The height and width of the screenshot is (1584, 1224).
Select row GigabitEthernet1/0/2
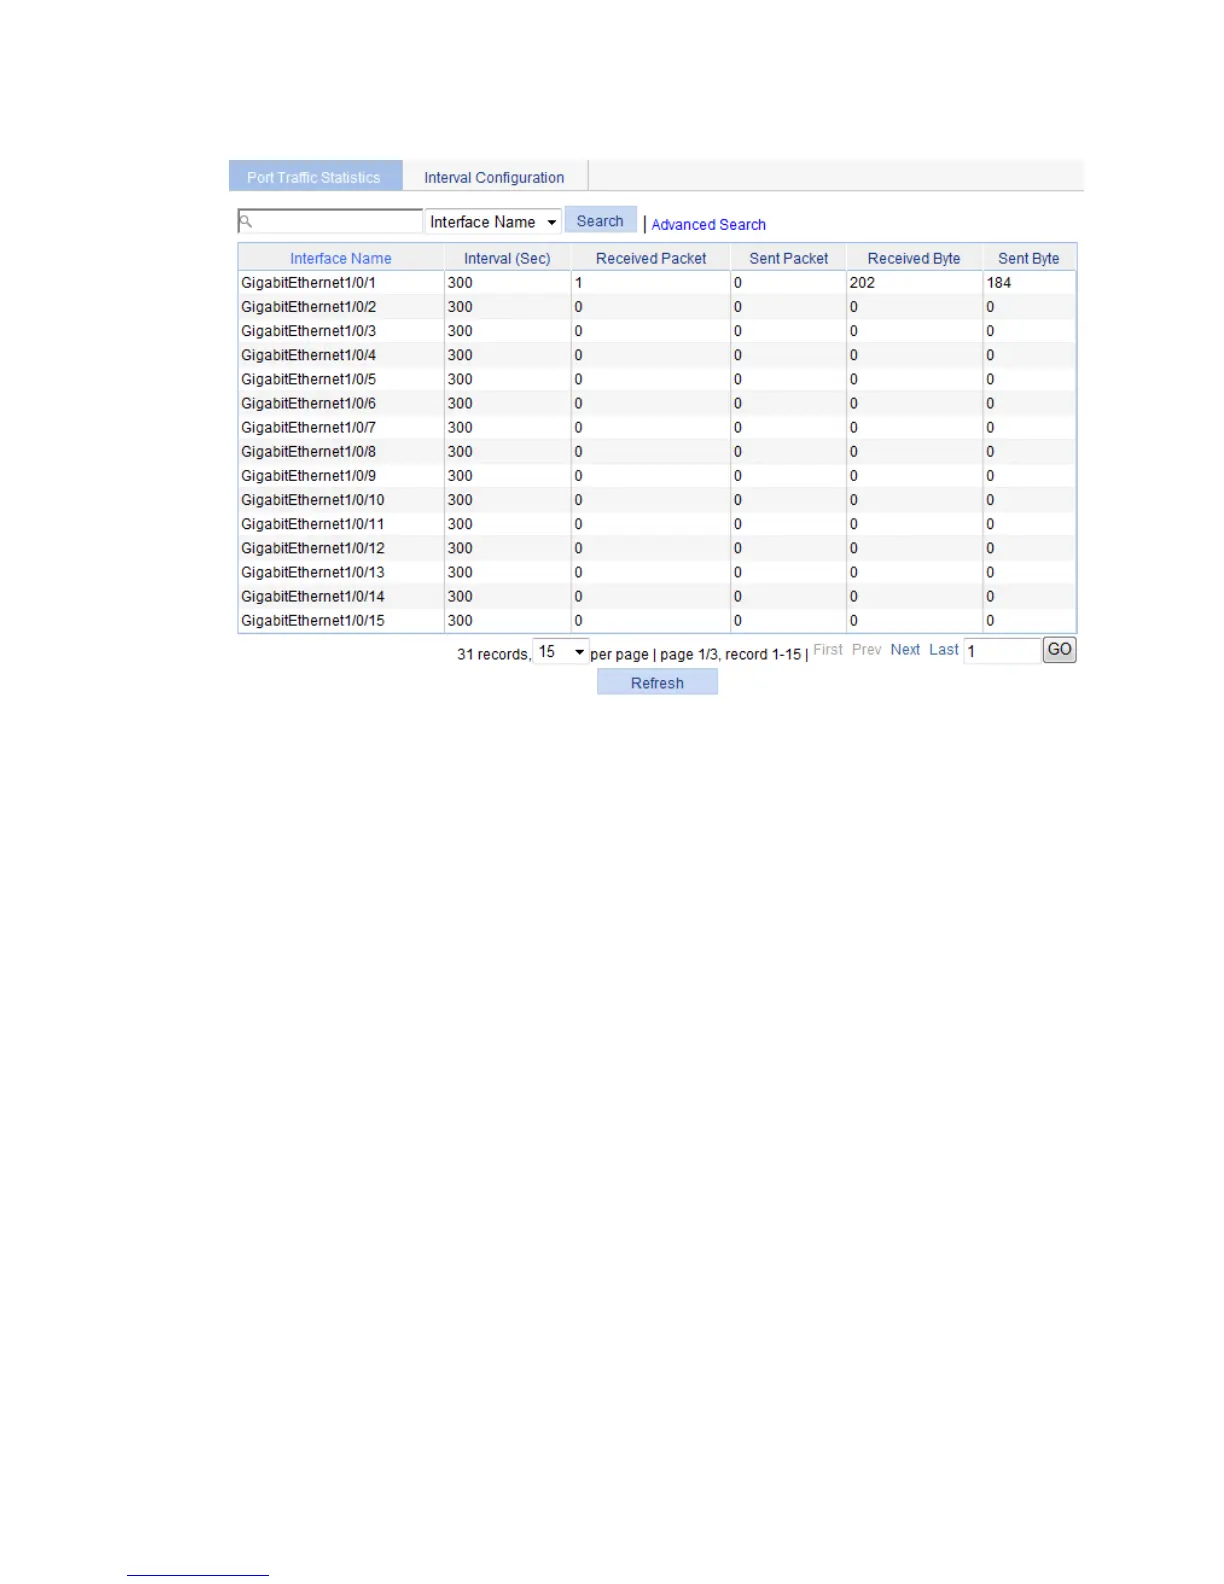[x=657, y=307]
